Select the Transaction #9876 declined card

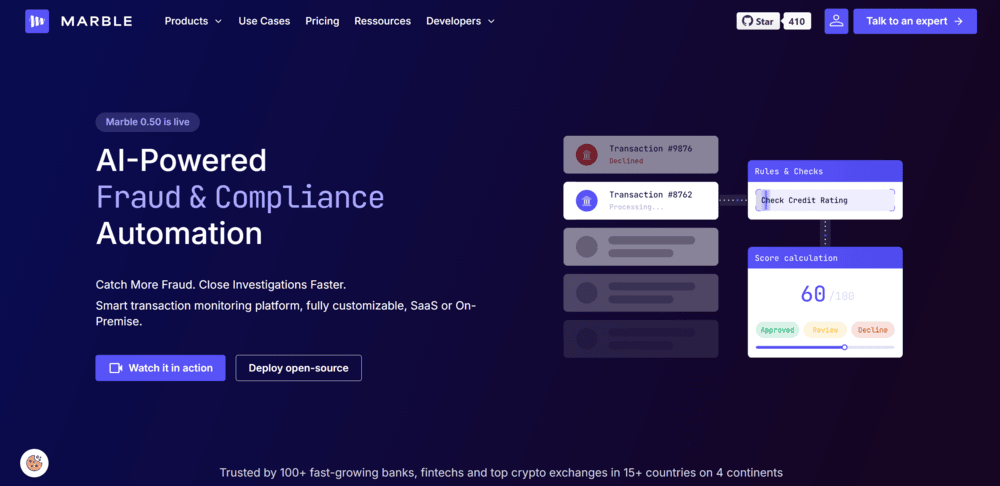click(640, 154)
